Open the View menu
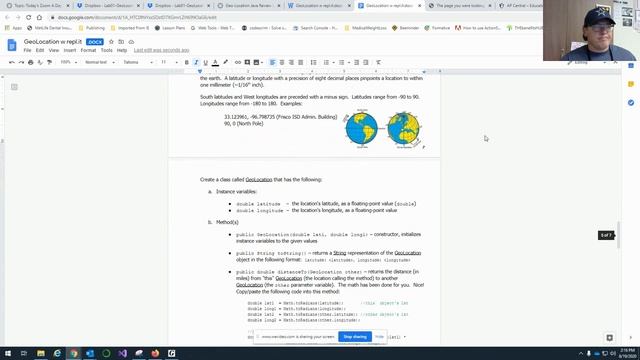This screenshot has height=360, width=640. (x=53, y=50)
